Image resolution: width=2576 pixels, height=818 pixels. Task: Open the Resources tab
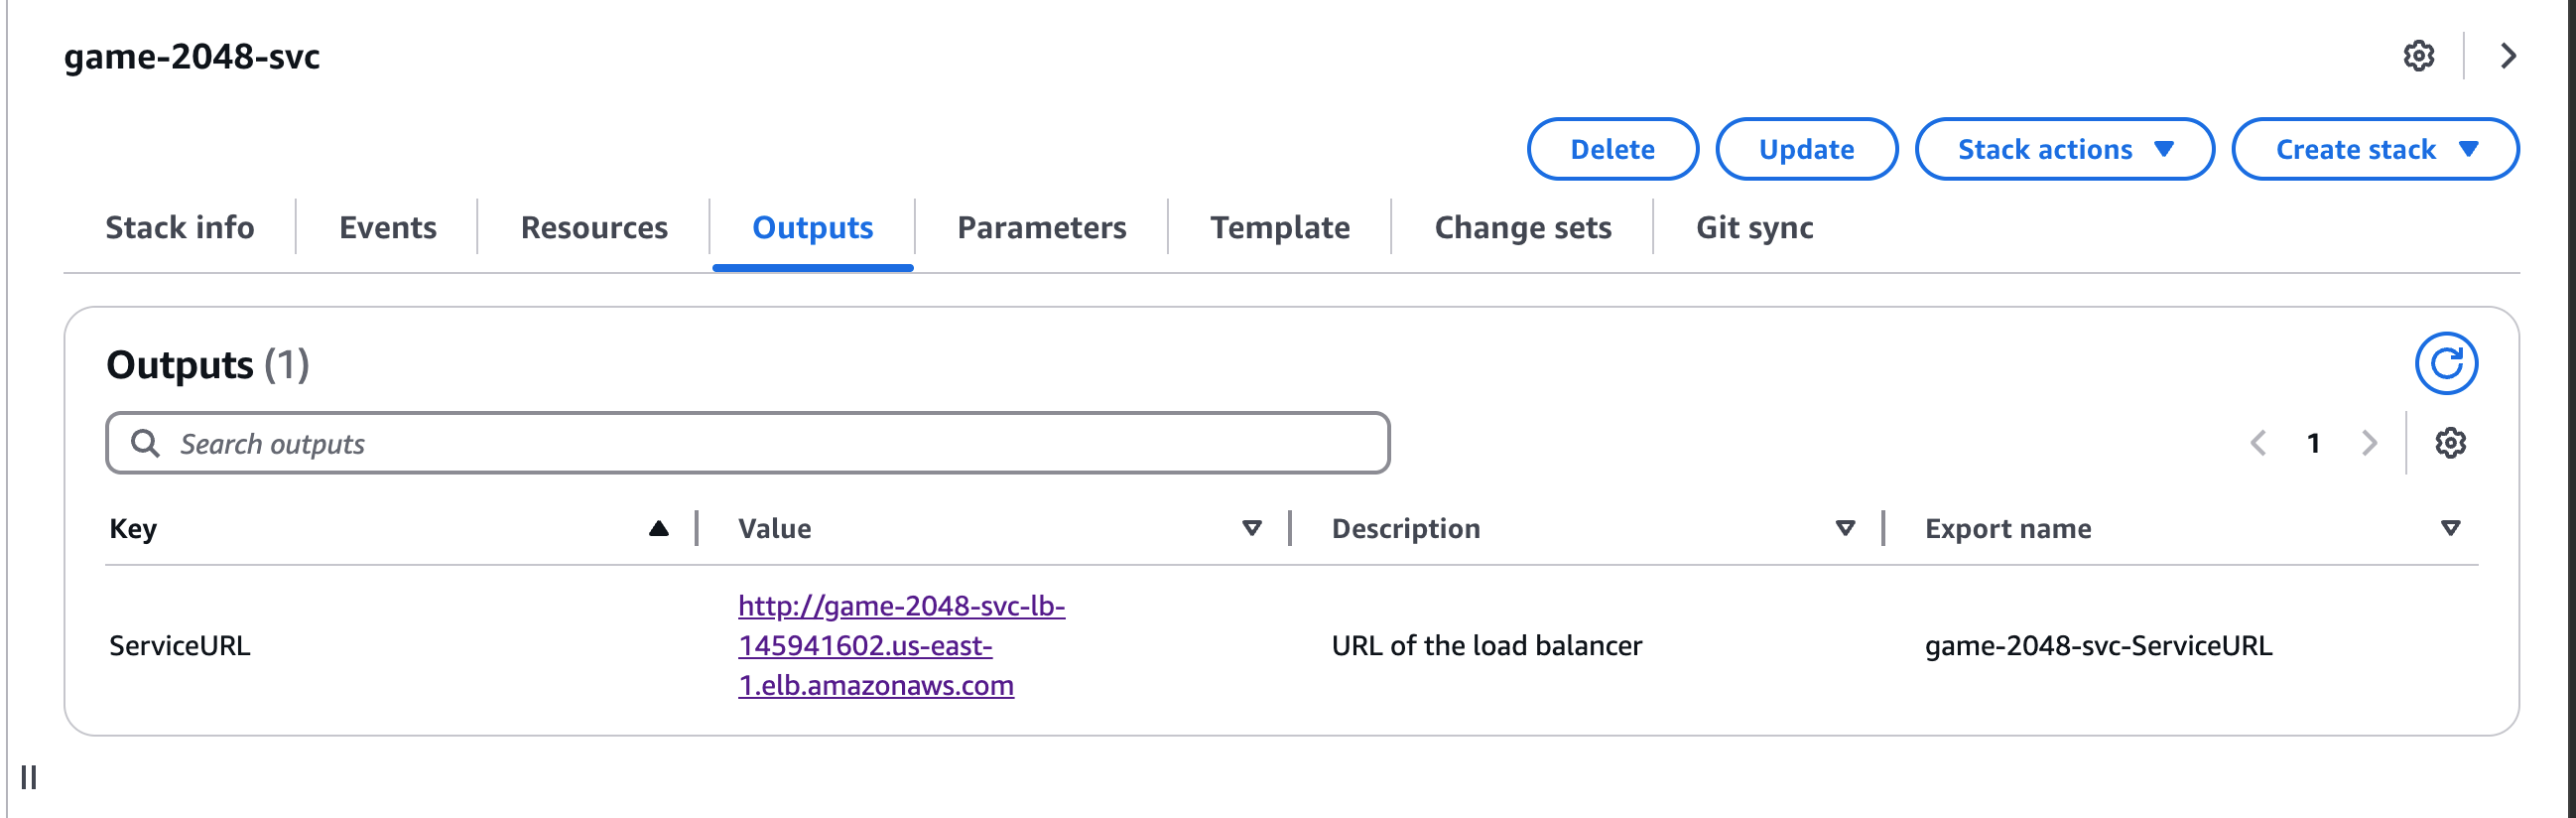coord(594,228)
